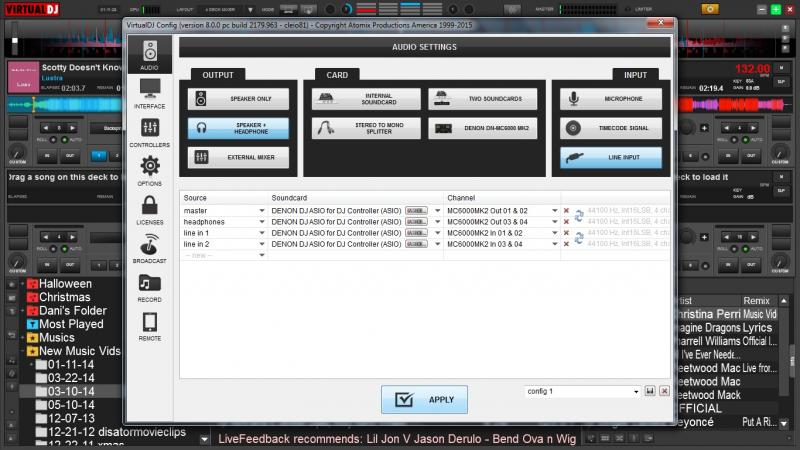Delete the saved config 1

(x=664, y=391)
